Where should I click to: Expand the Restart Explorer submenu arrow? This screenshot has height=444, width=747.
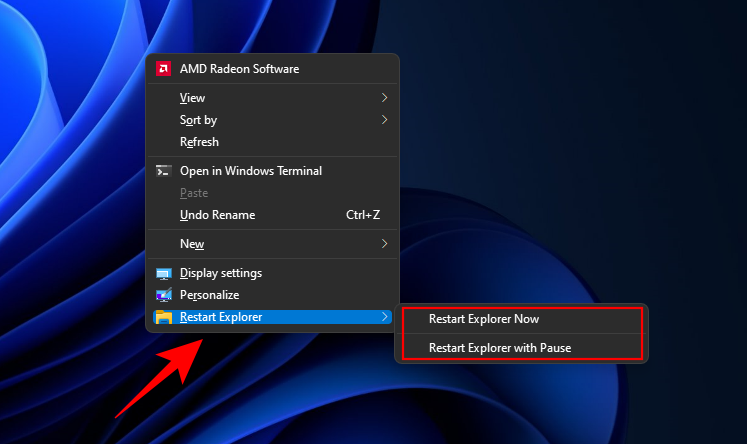(384, 316)
